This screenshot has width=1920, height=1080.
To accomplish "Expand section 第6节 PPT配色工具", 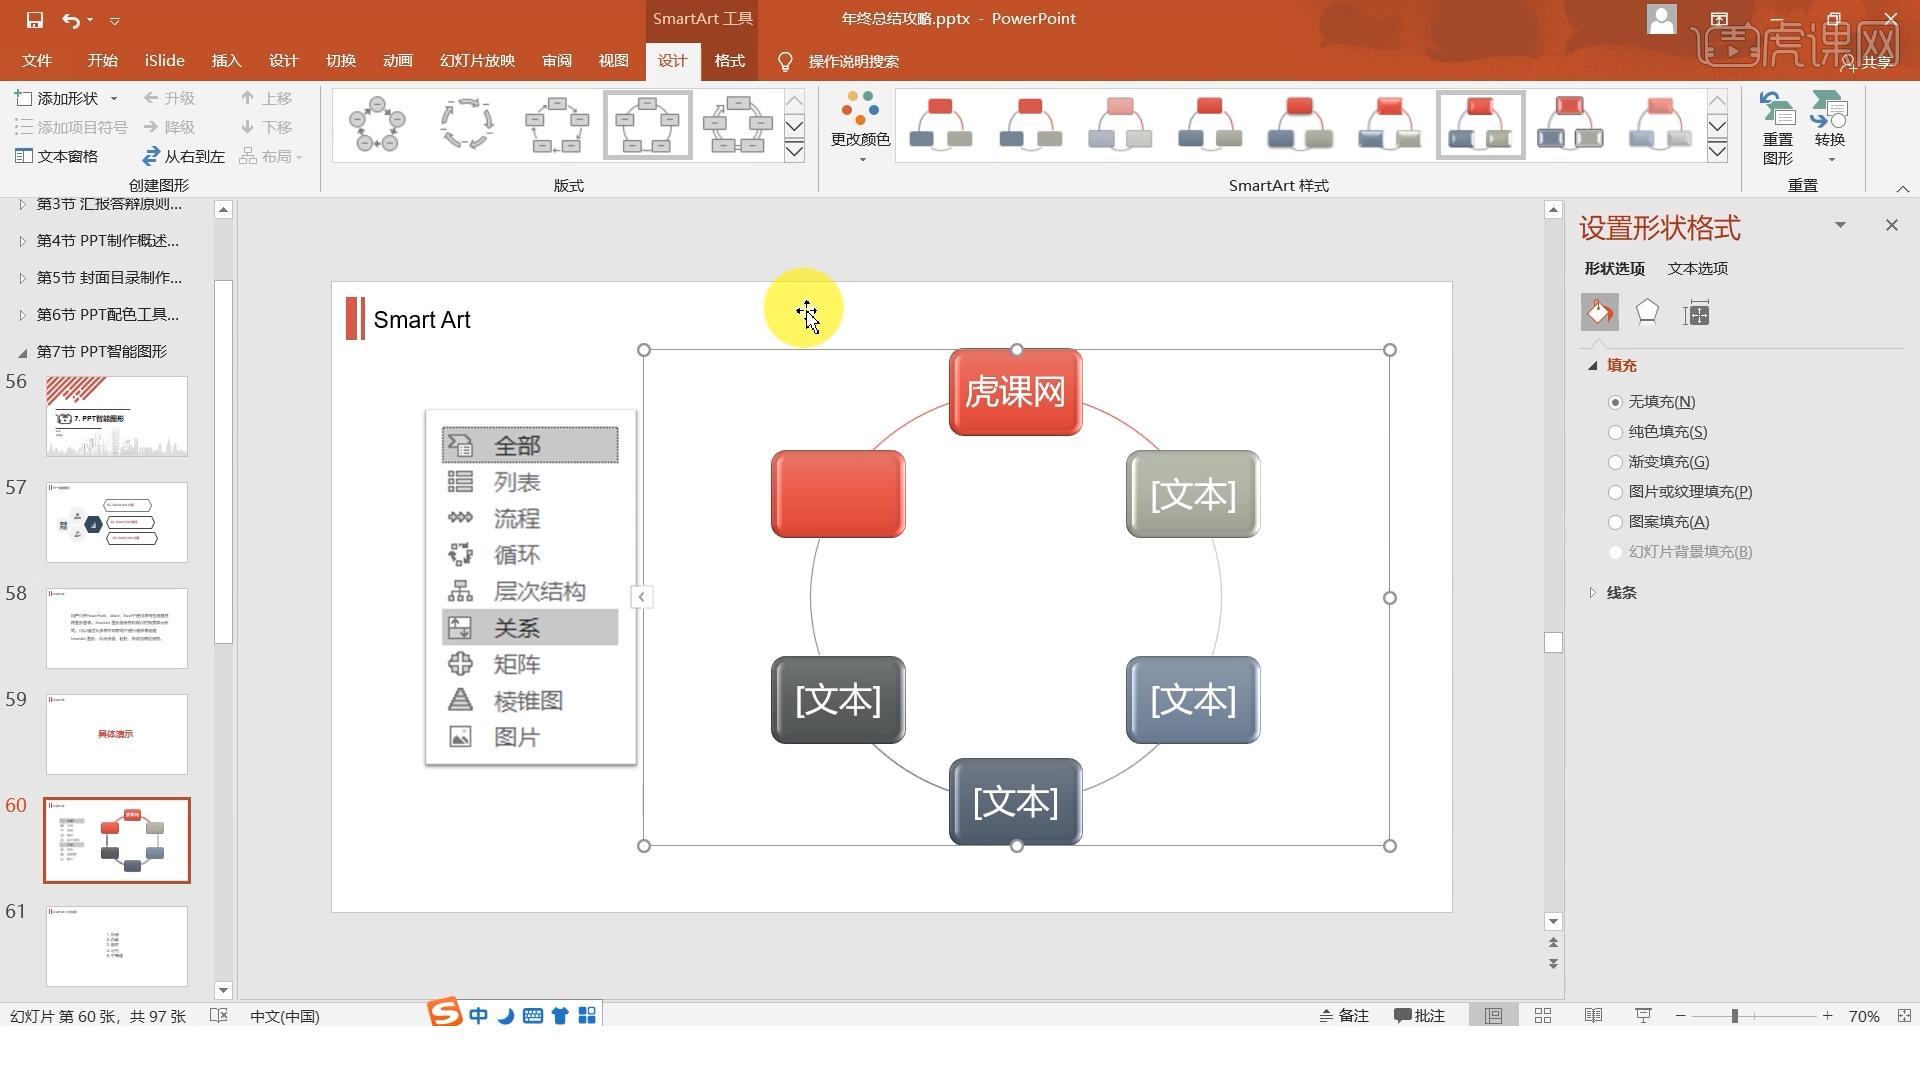I will pos(22,314).
